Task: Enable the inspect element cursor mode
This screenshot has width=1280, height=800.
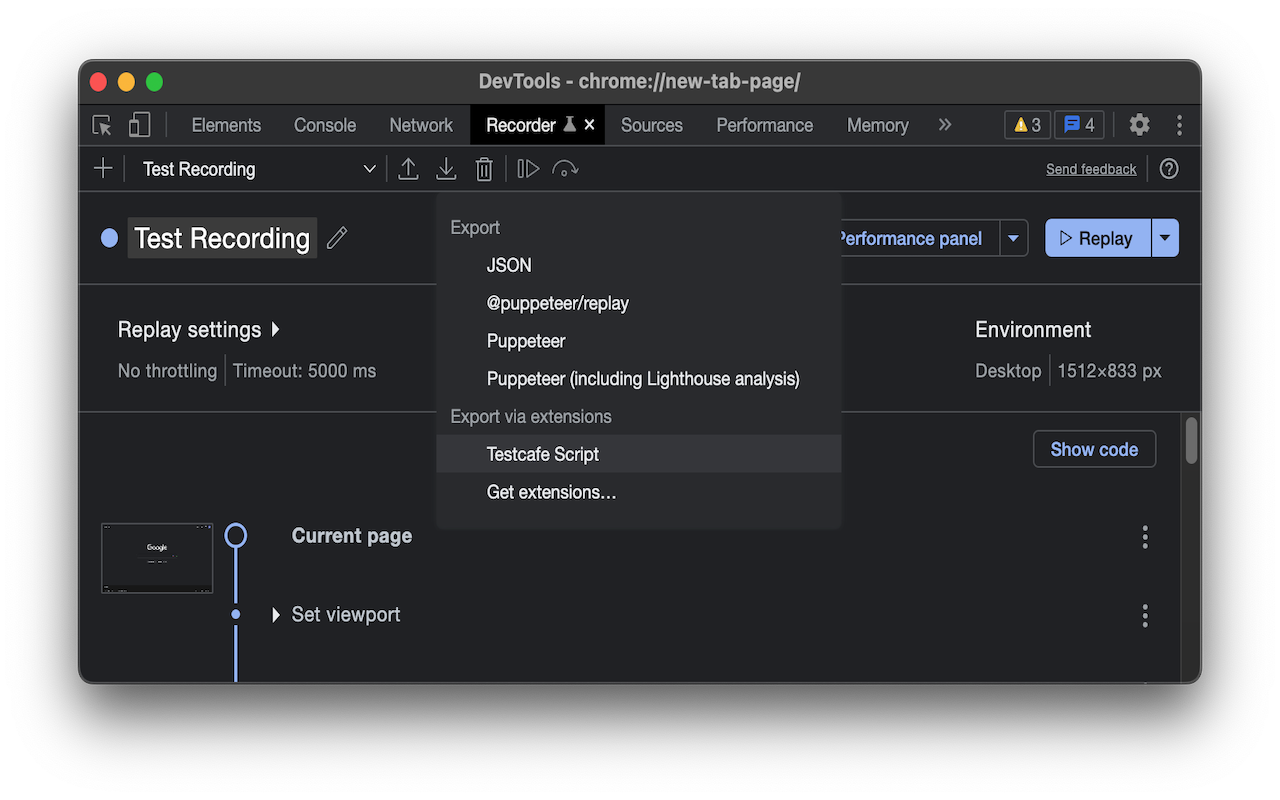Action: click(x=100, y=124)
